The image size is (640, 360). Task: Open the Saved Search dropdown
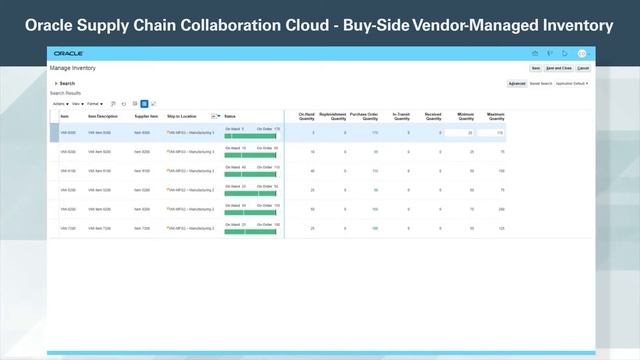[x=572, y=84]
